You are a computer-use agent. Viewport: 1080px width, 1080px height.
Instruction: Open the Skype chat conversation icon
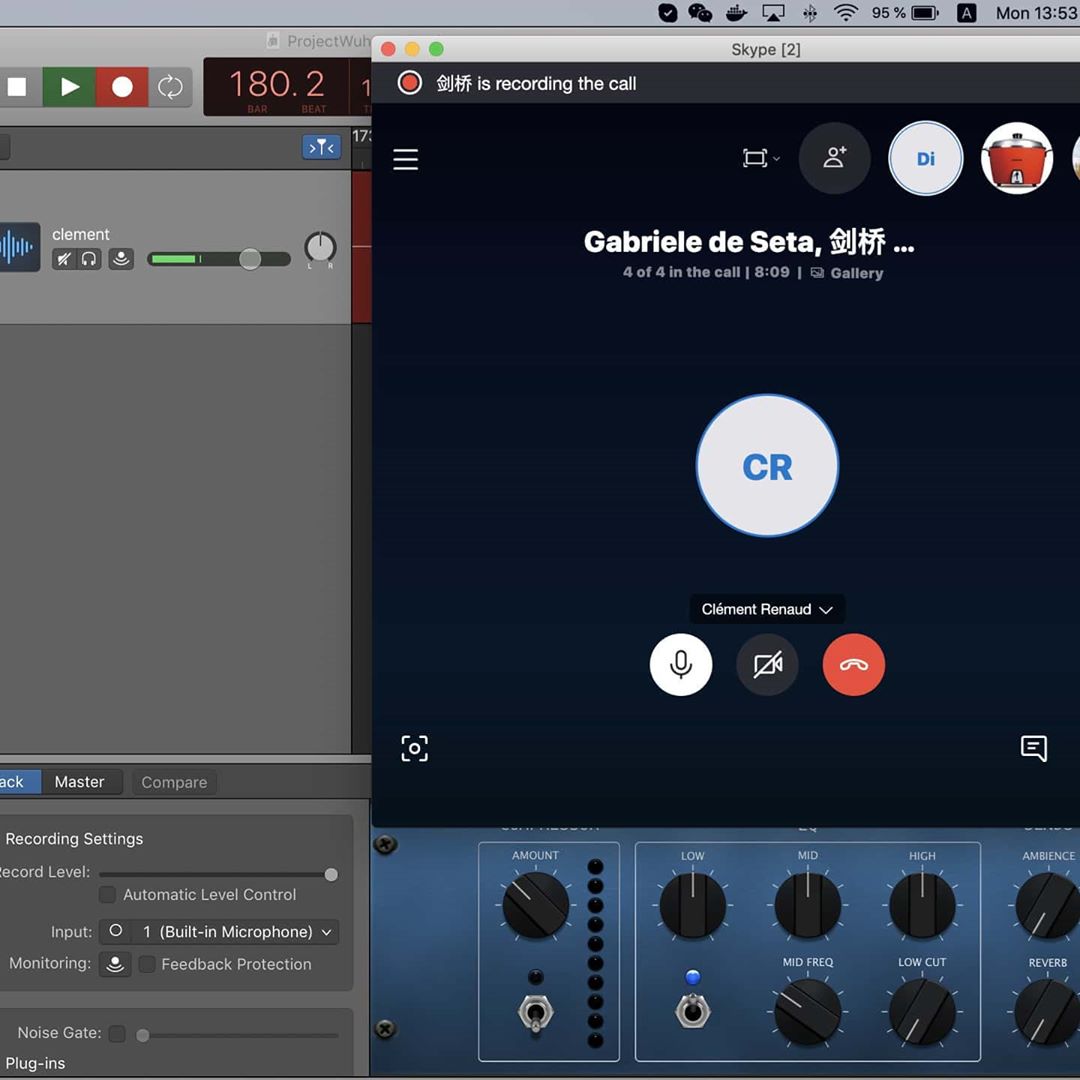pyautogui.click(x=1033, y=748)
